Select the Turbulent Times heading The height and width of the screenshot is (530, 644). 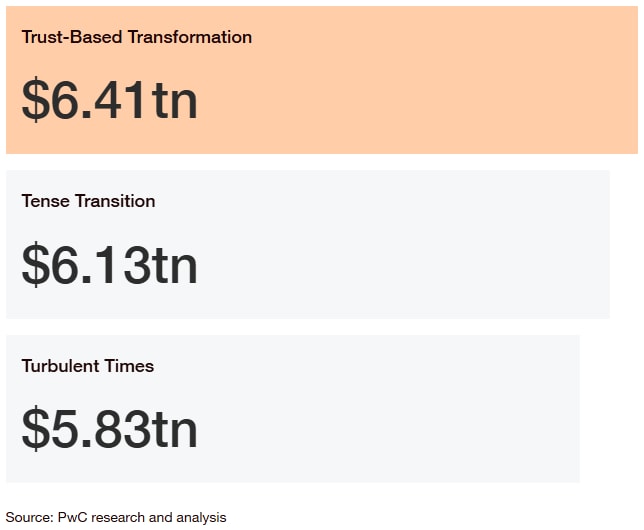(88, 366)
